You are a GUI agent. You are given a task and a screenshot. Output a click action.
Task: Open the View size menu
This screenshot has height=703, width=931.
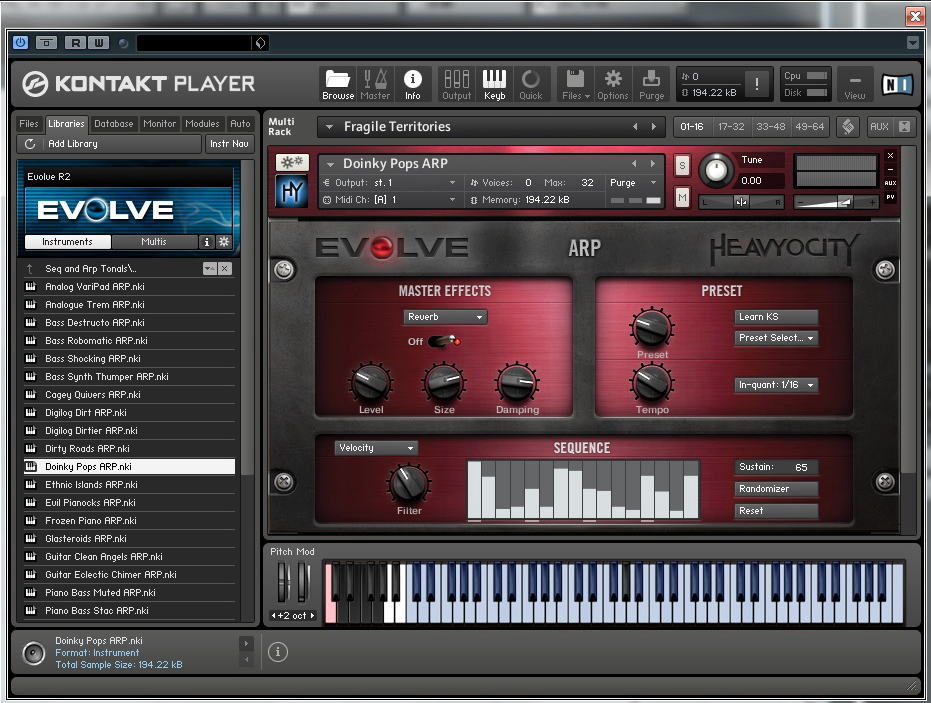[854, 85]
